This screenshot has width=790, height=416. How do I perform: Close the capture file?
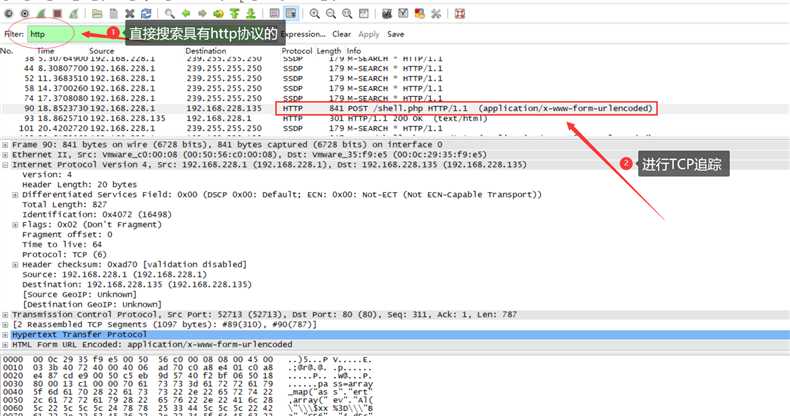coord(130,14)
